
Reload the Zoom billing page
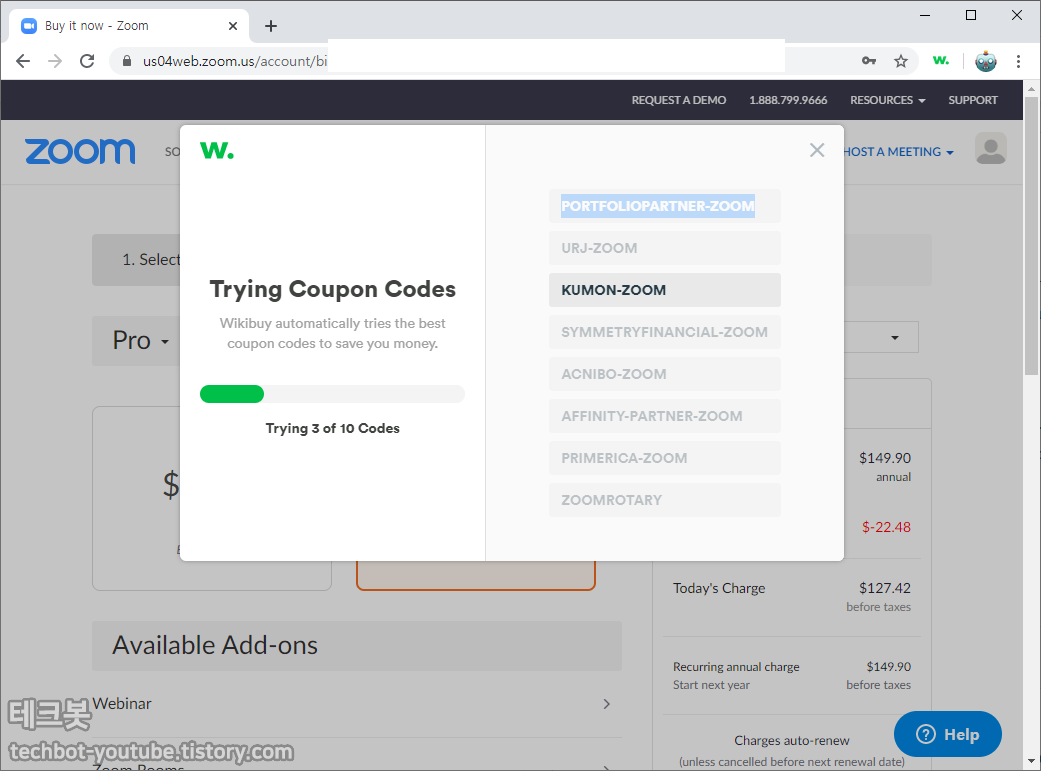click(87, 61)
